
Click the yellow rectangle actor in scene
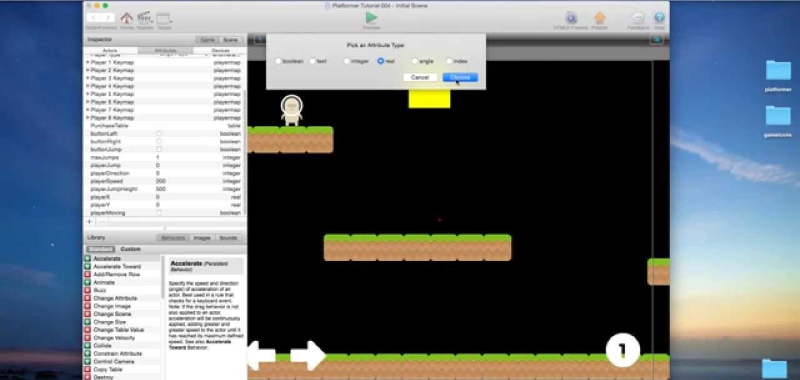tap(430, 99)
